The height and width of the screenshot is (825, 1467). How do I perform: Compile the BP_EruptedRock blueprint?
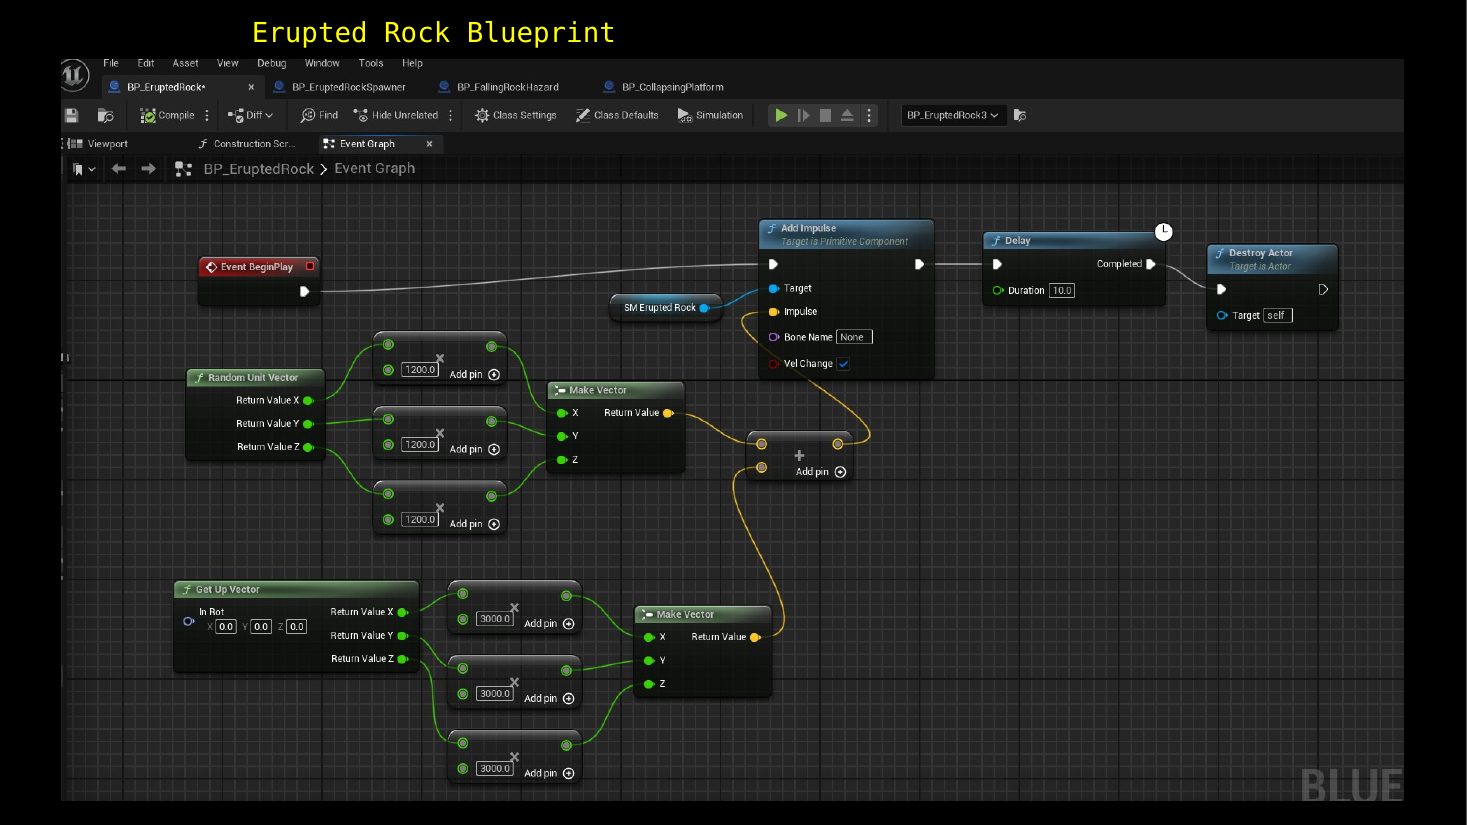[x=167, y=115]
